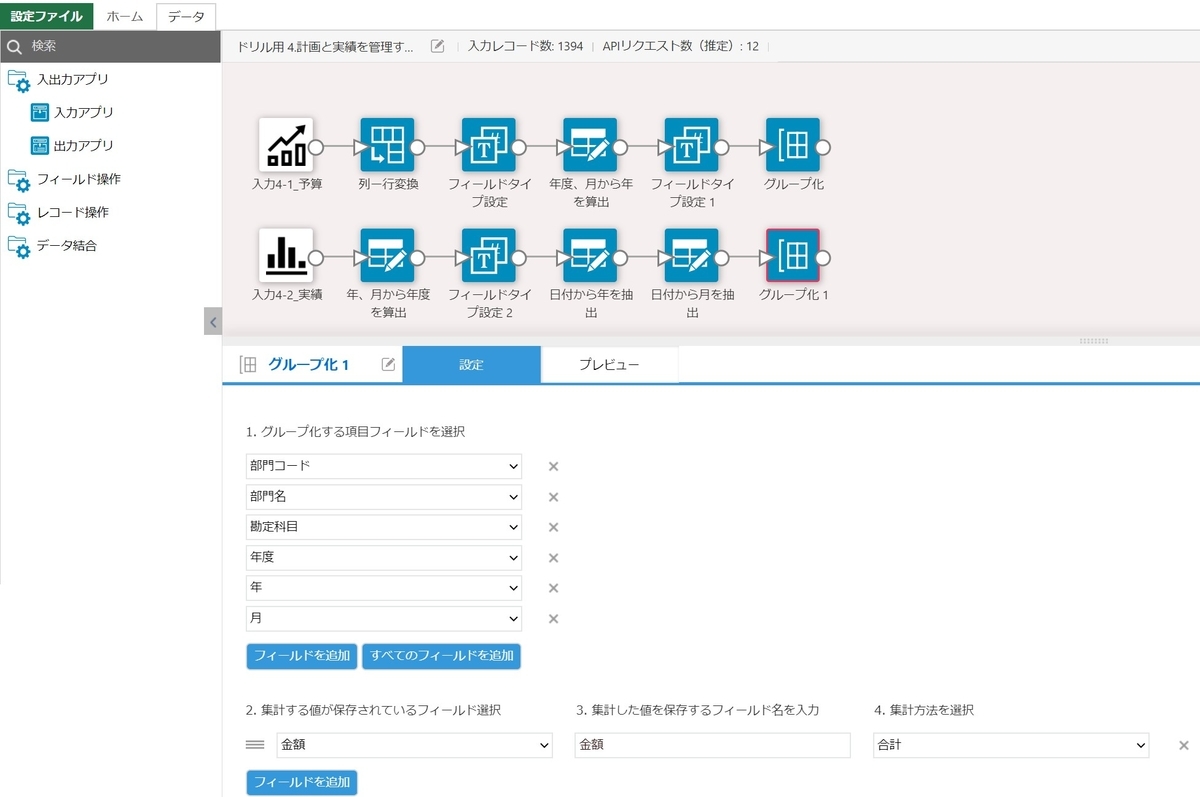
Task: Open the 勘定科目 dropdown
Action: [x=384, y=527]
